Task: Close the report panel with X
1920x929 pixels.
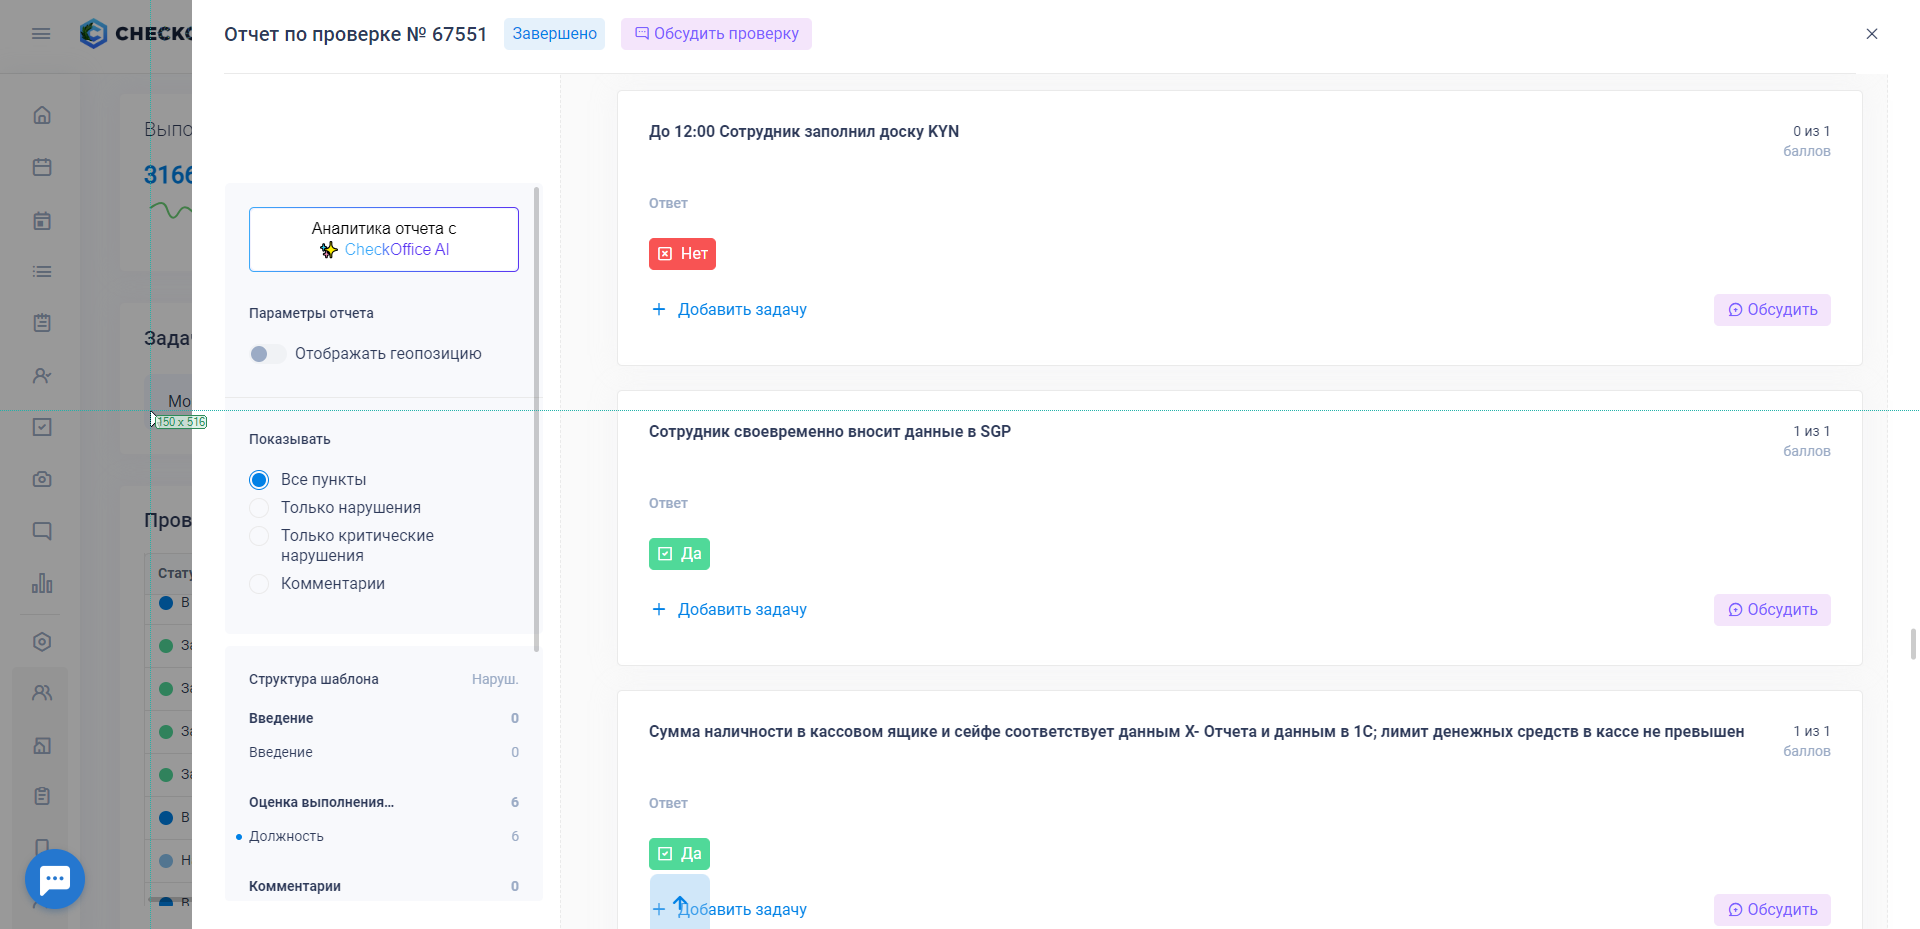Action: click(x=1872, y=34)
